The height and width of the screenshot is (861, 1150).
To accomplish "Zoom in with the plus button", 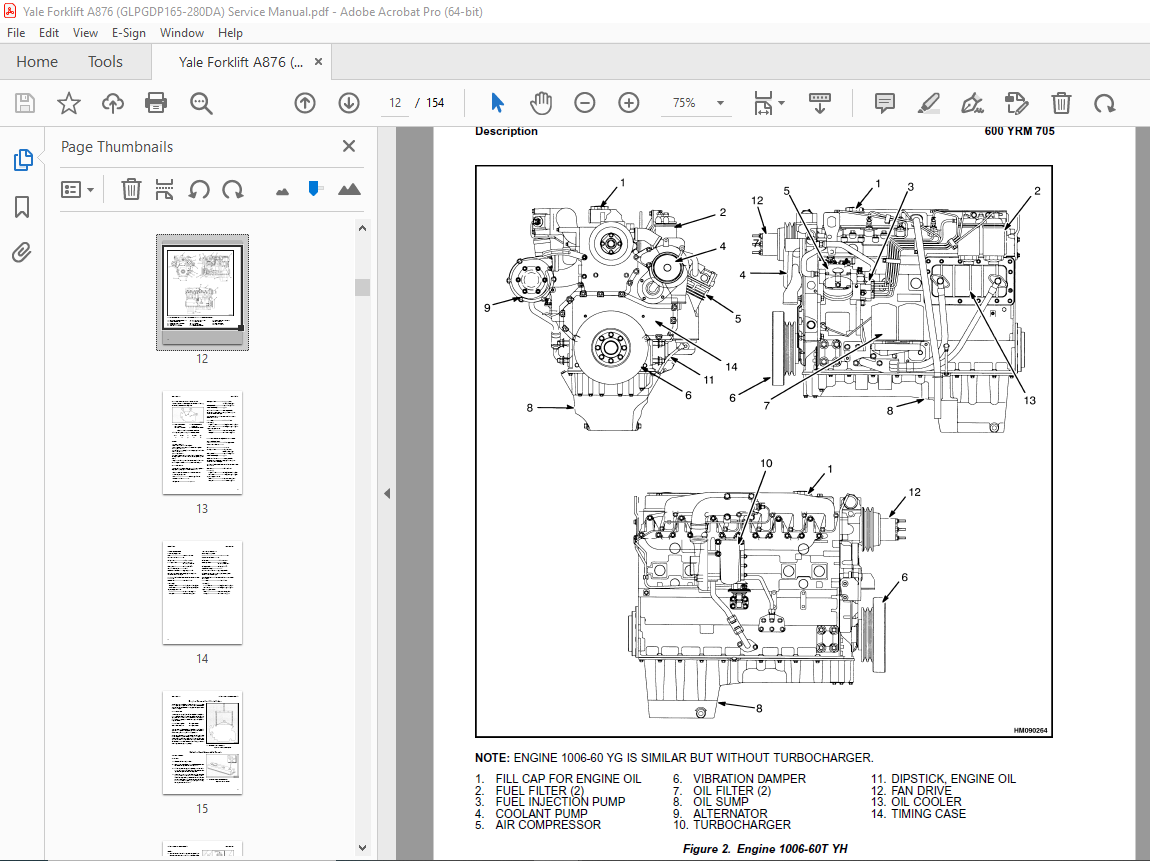I will coord(629,103).
